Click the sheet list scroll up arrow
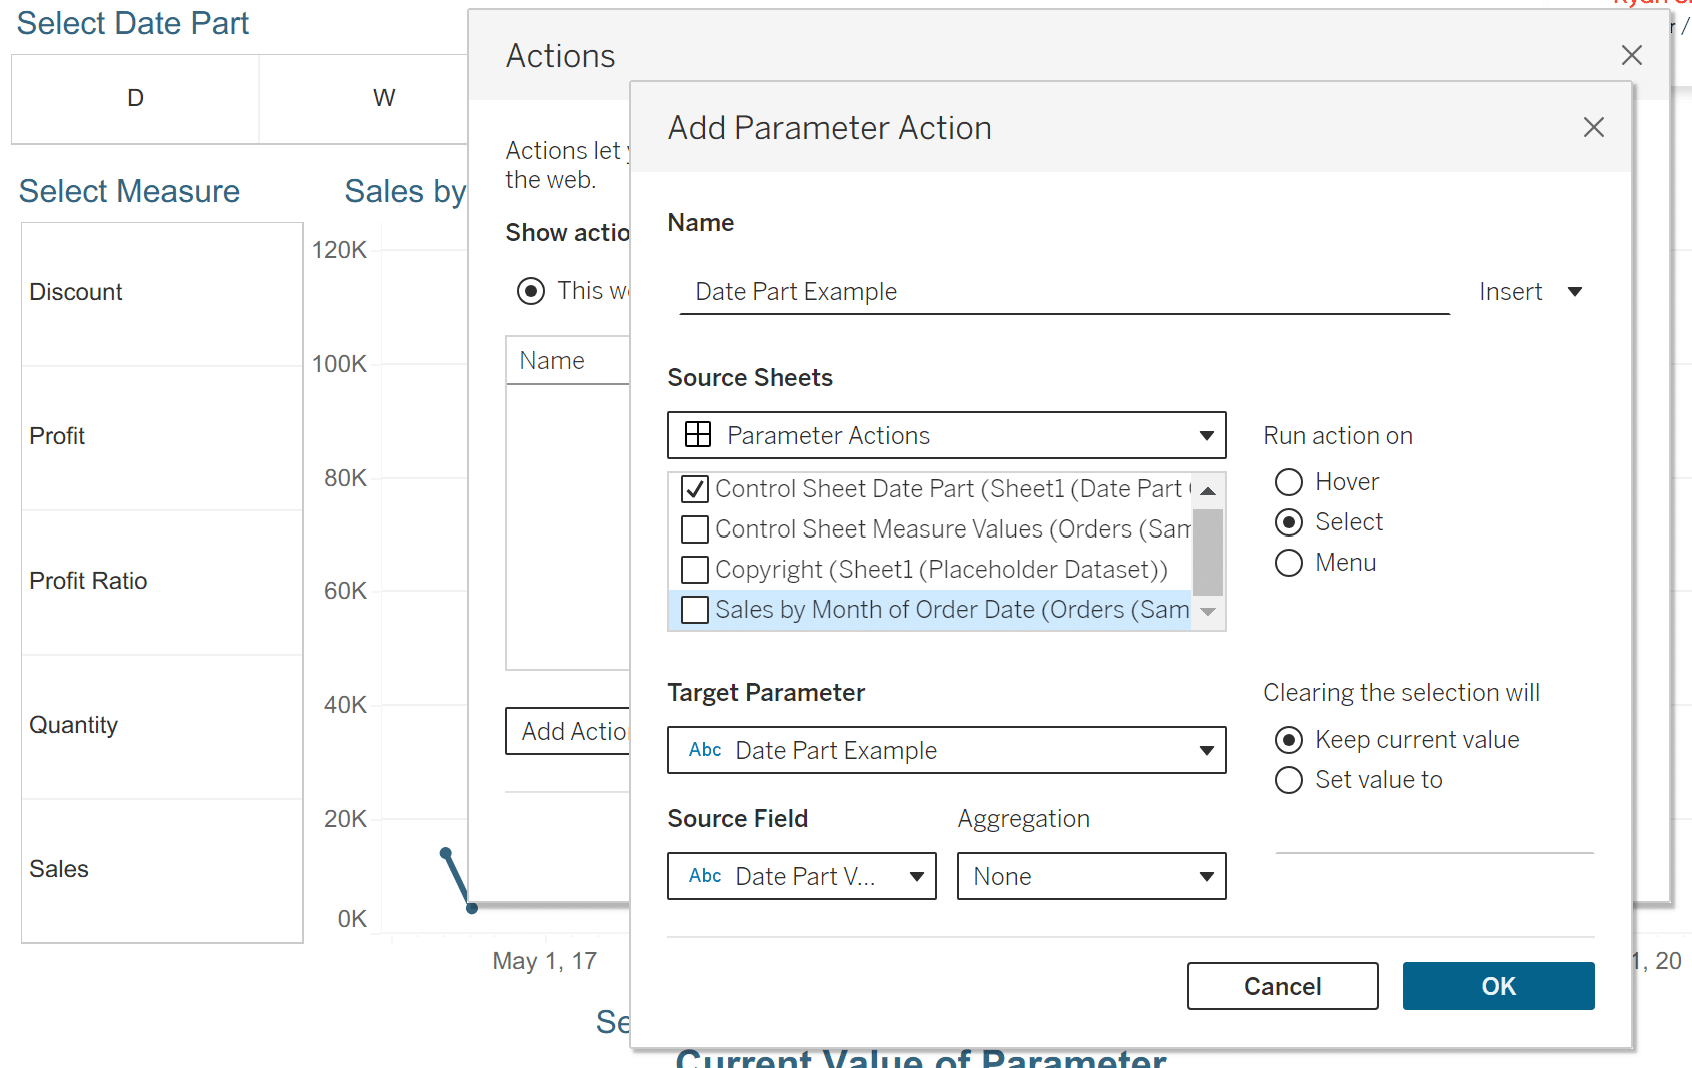The height and width of the screenshot is (1068, 1692). click(x=1208, y=490)
